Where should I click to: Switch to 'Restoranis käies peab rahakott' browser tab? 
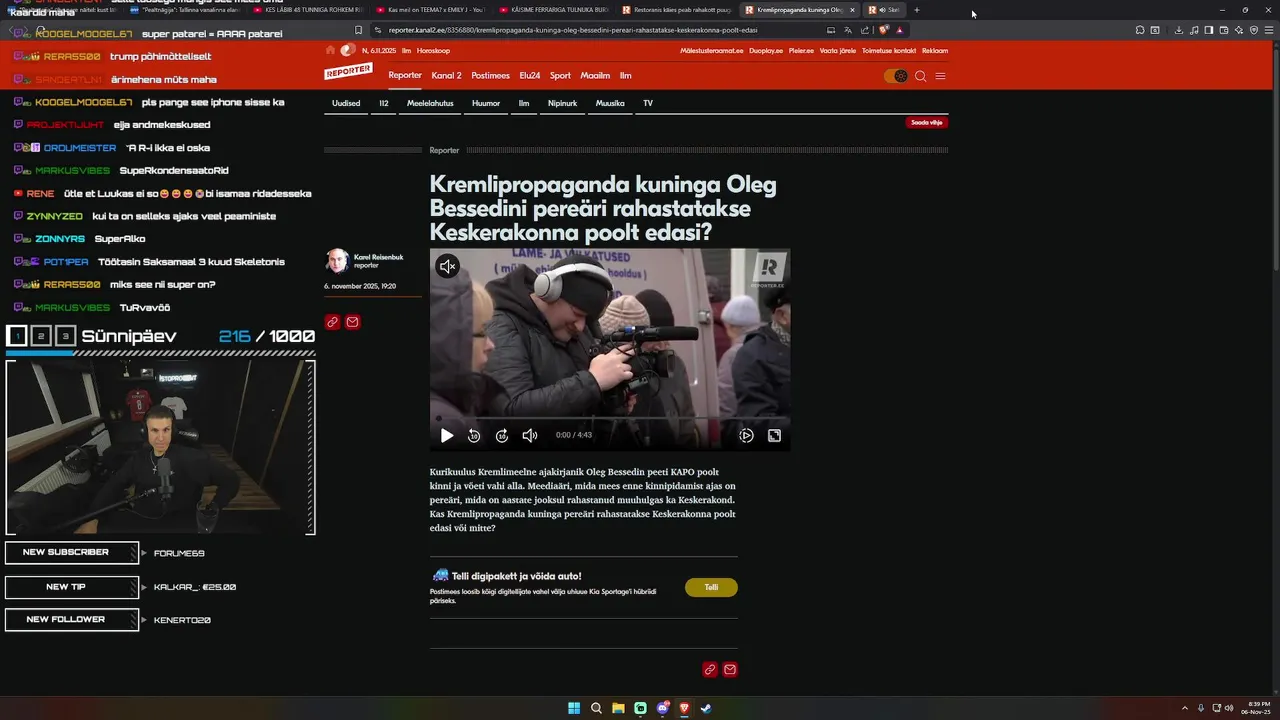click(676, 10)
